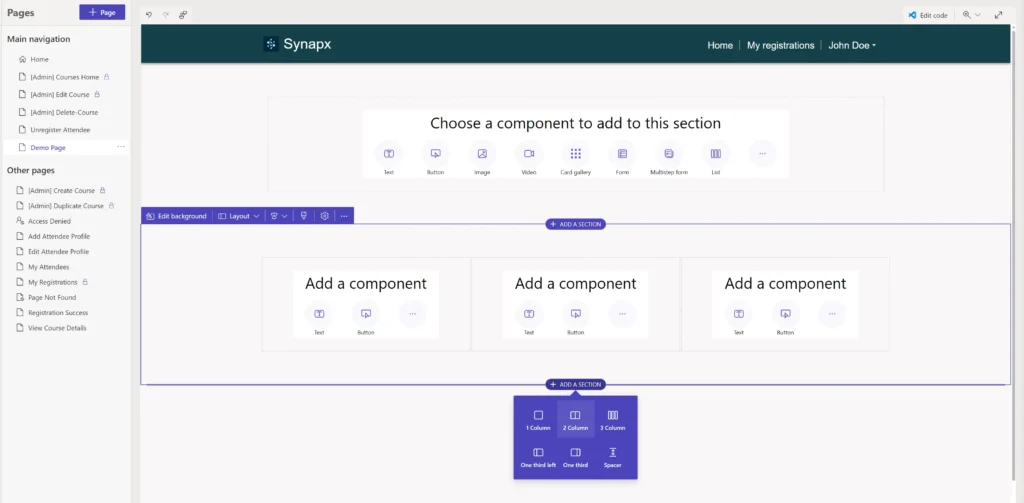
Task: Select [Admin] Edit Course page
Action: click(59, 94)
